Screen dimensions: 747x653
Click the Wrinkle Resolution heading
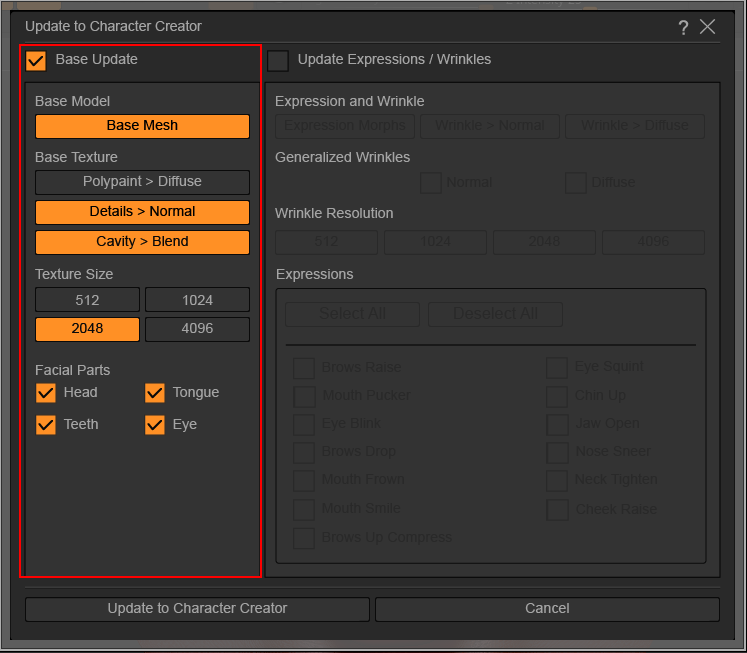pyautogui.click(x=334, y=213)
